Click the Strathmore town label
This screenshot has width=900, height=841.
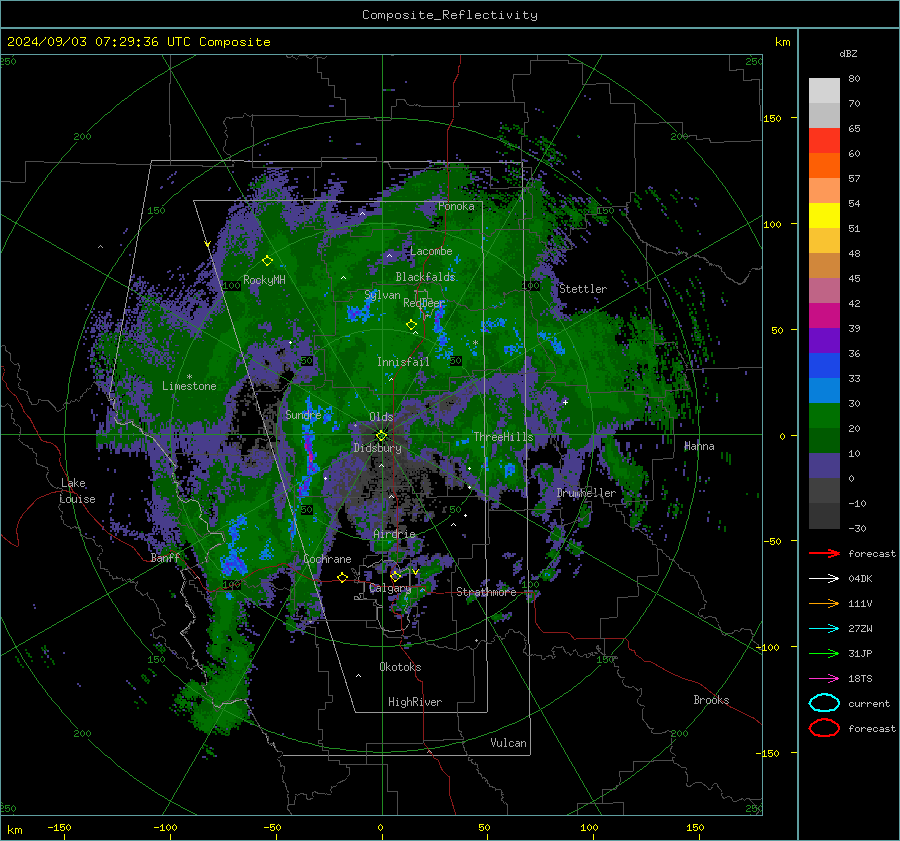486,592
